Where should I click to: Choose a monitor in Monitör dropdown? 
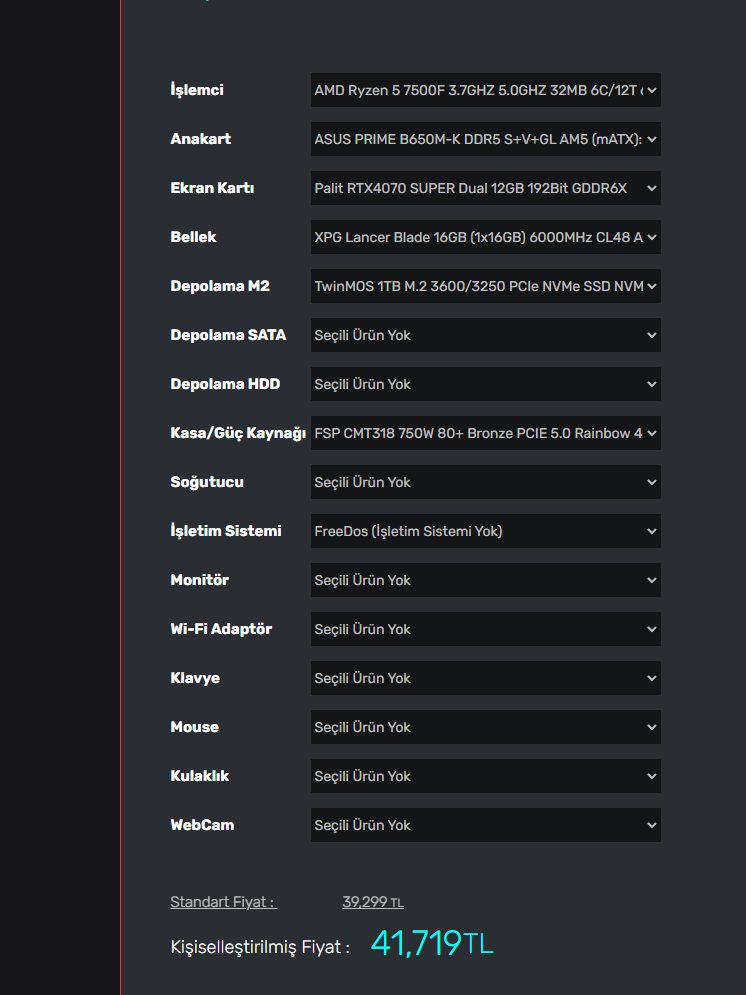485,580
